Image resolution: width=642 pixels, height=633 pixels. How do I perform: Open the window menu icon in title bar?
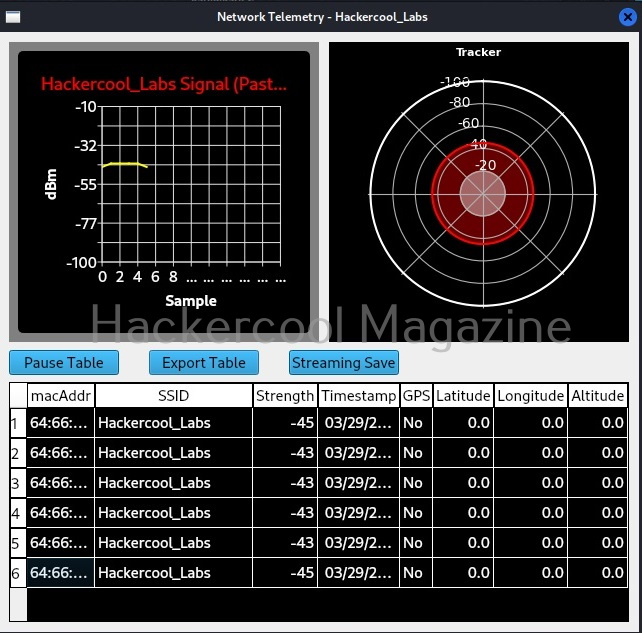point(13,17)
